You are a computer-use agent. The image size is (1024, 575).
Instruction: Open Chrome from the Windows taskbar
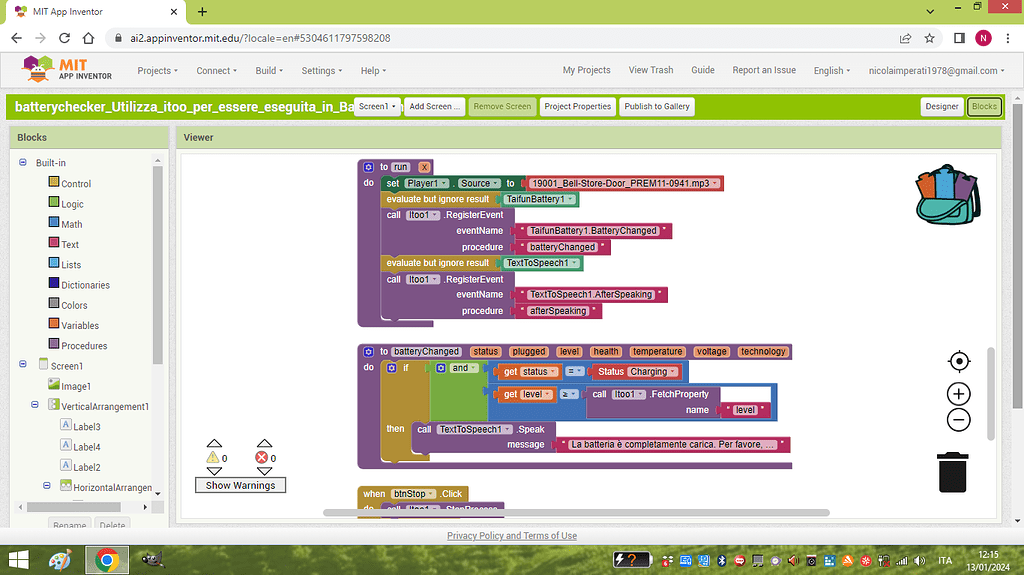[106, 560]
